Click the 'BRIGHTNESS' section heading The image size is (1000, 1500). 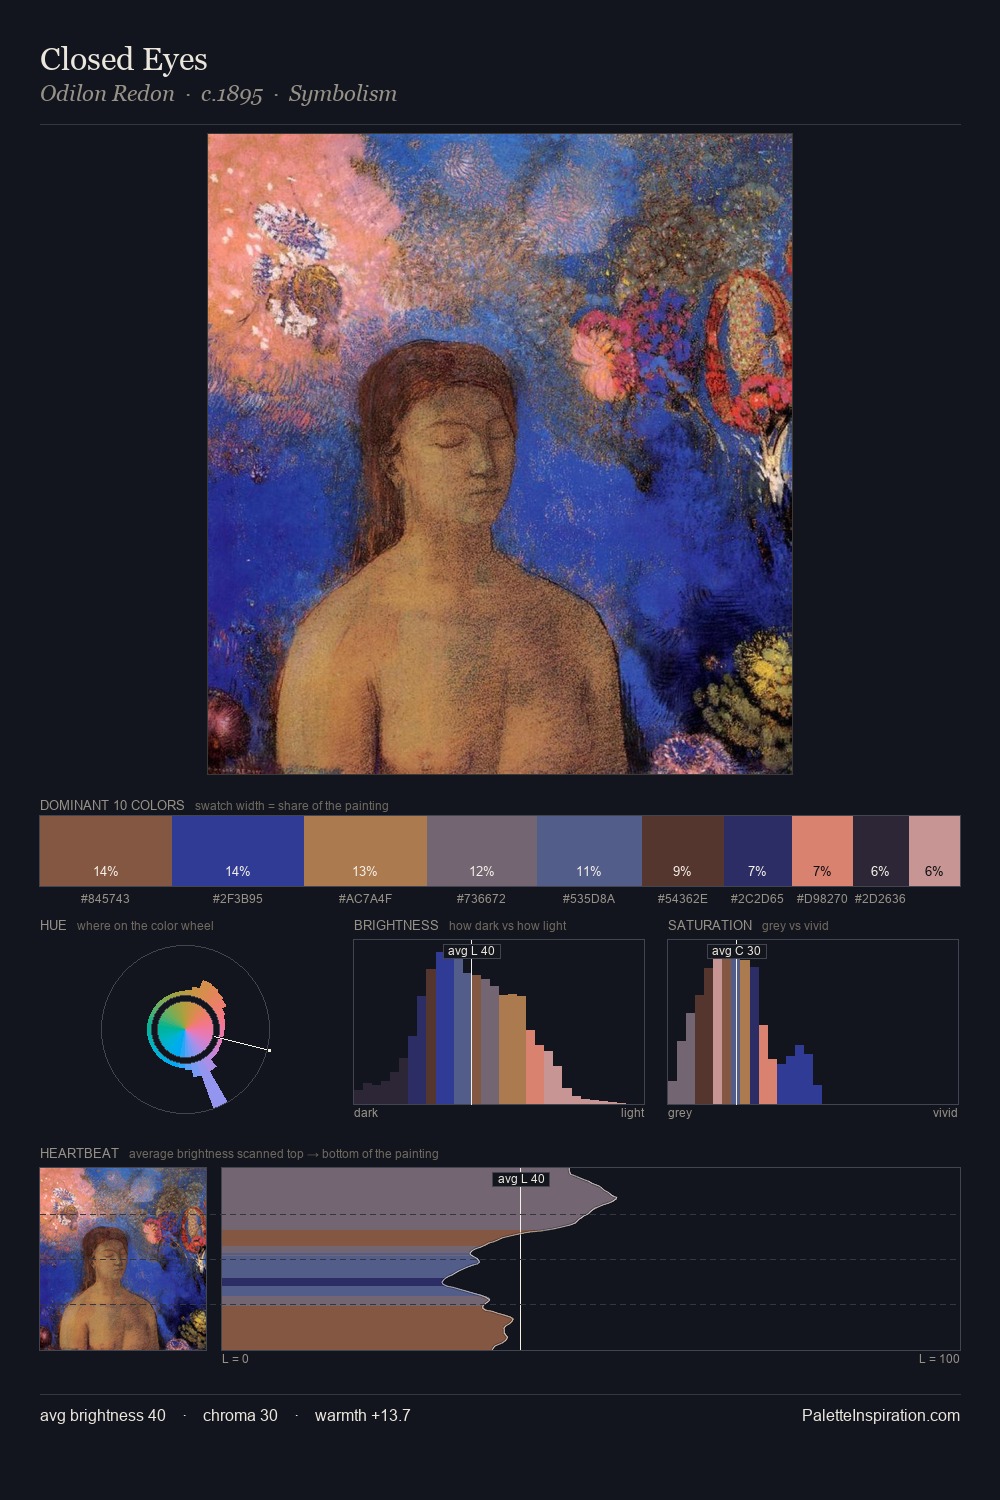pos(396,925)
